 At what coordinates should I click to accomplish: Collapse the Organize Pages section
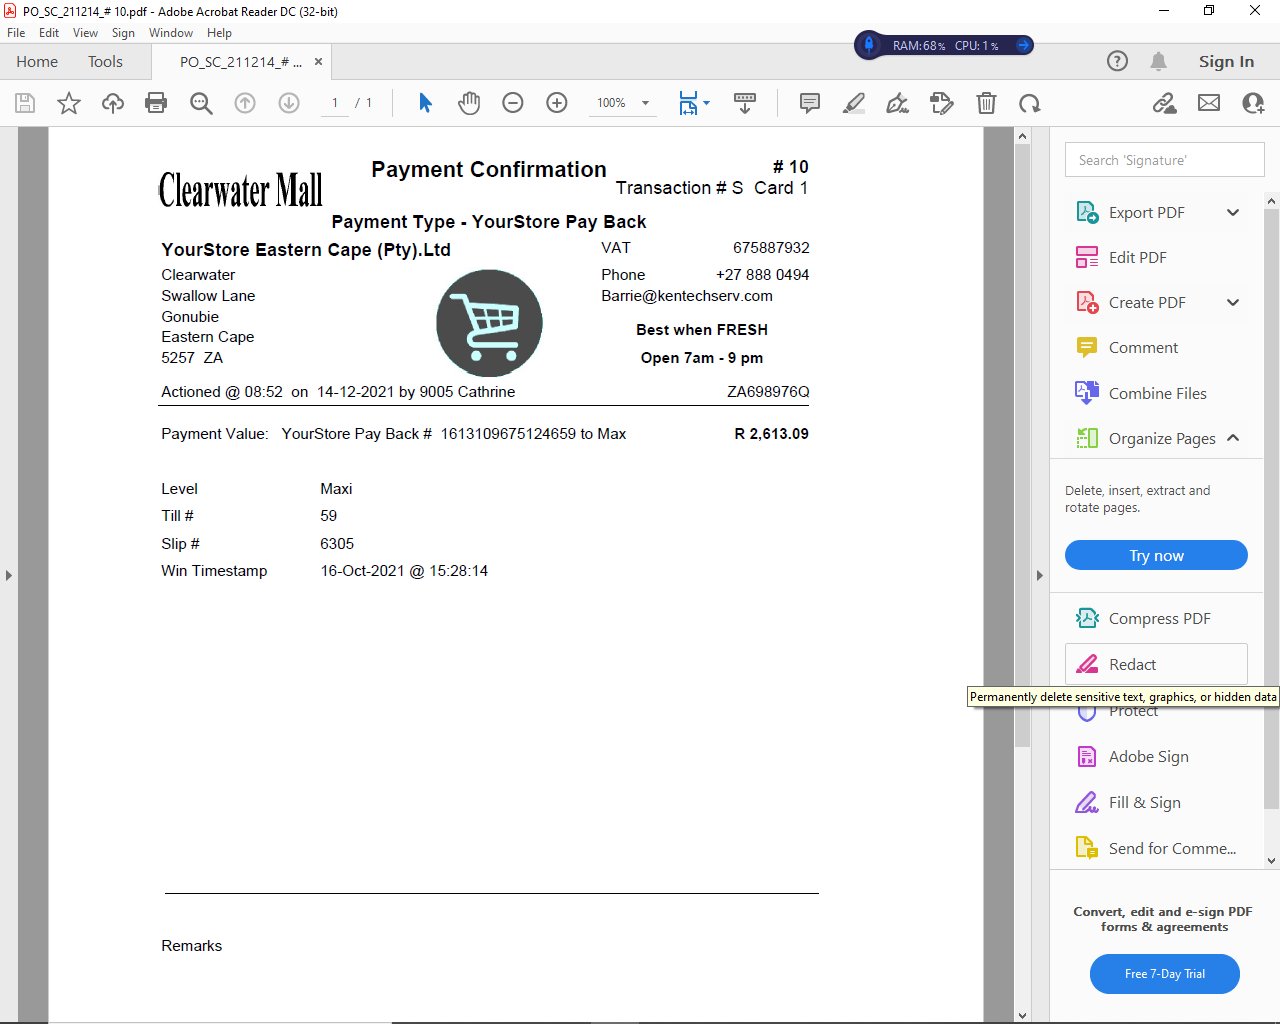coord(1233,438)
